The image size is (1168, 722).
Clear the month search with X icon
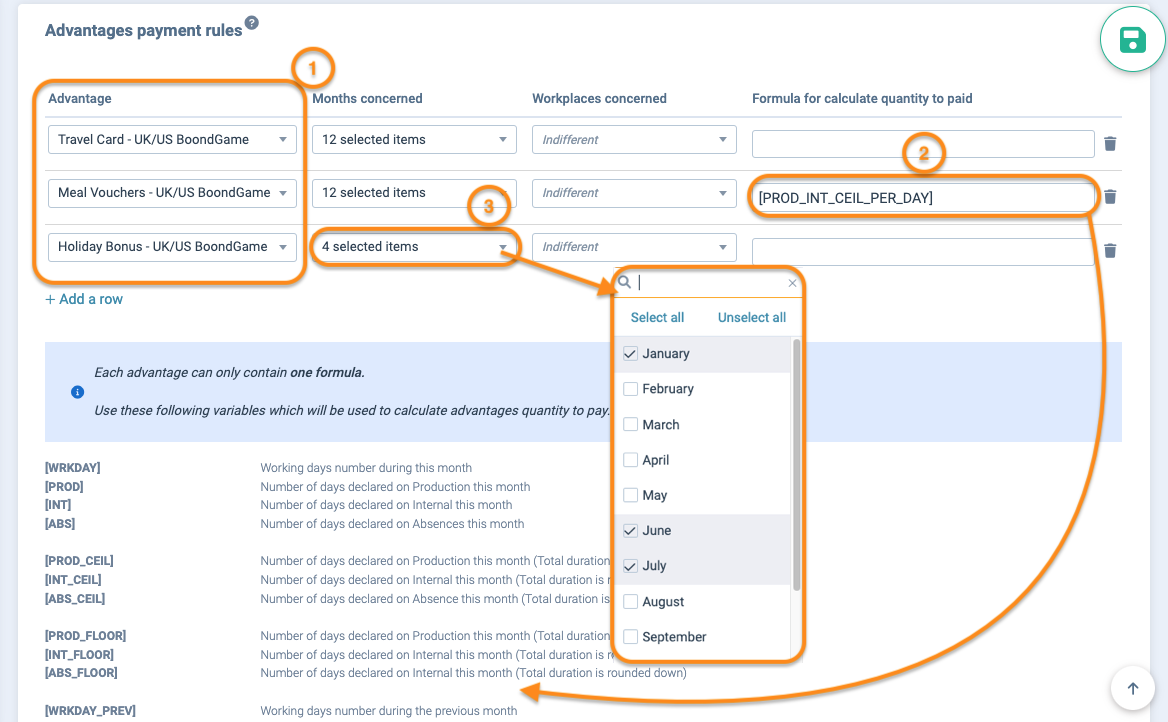(792, 284)
